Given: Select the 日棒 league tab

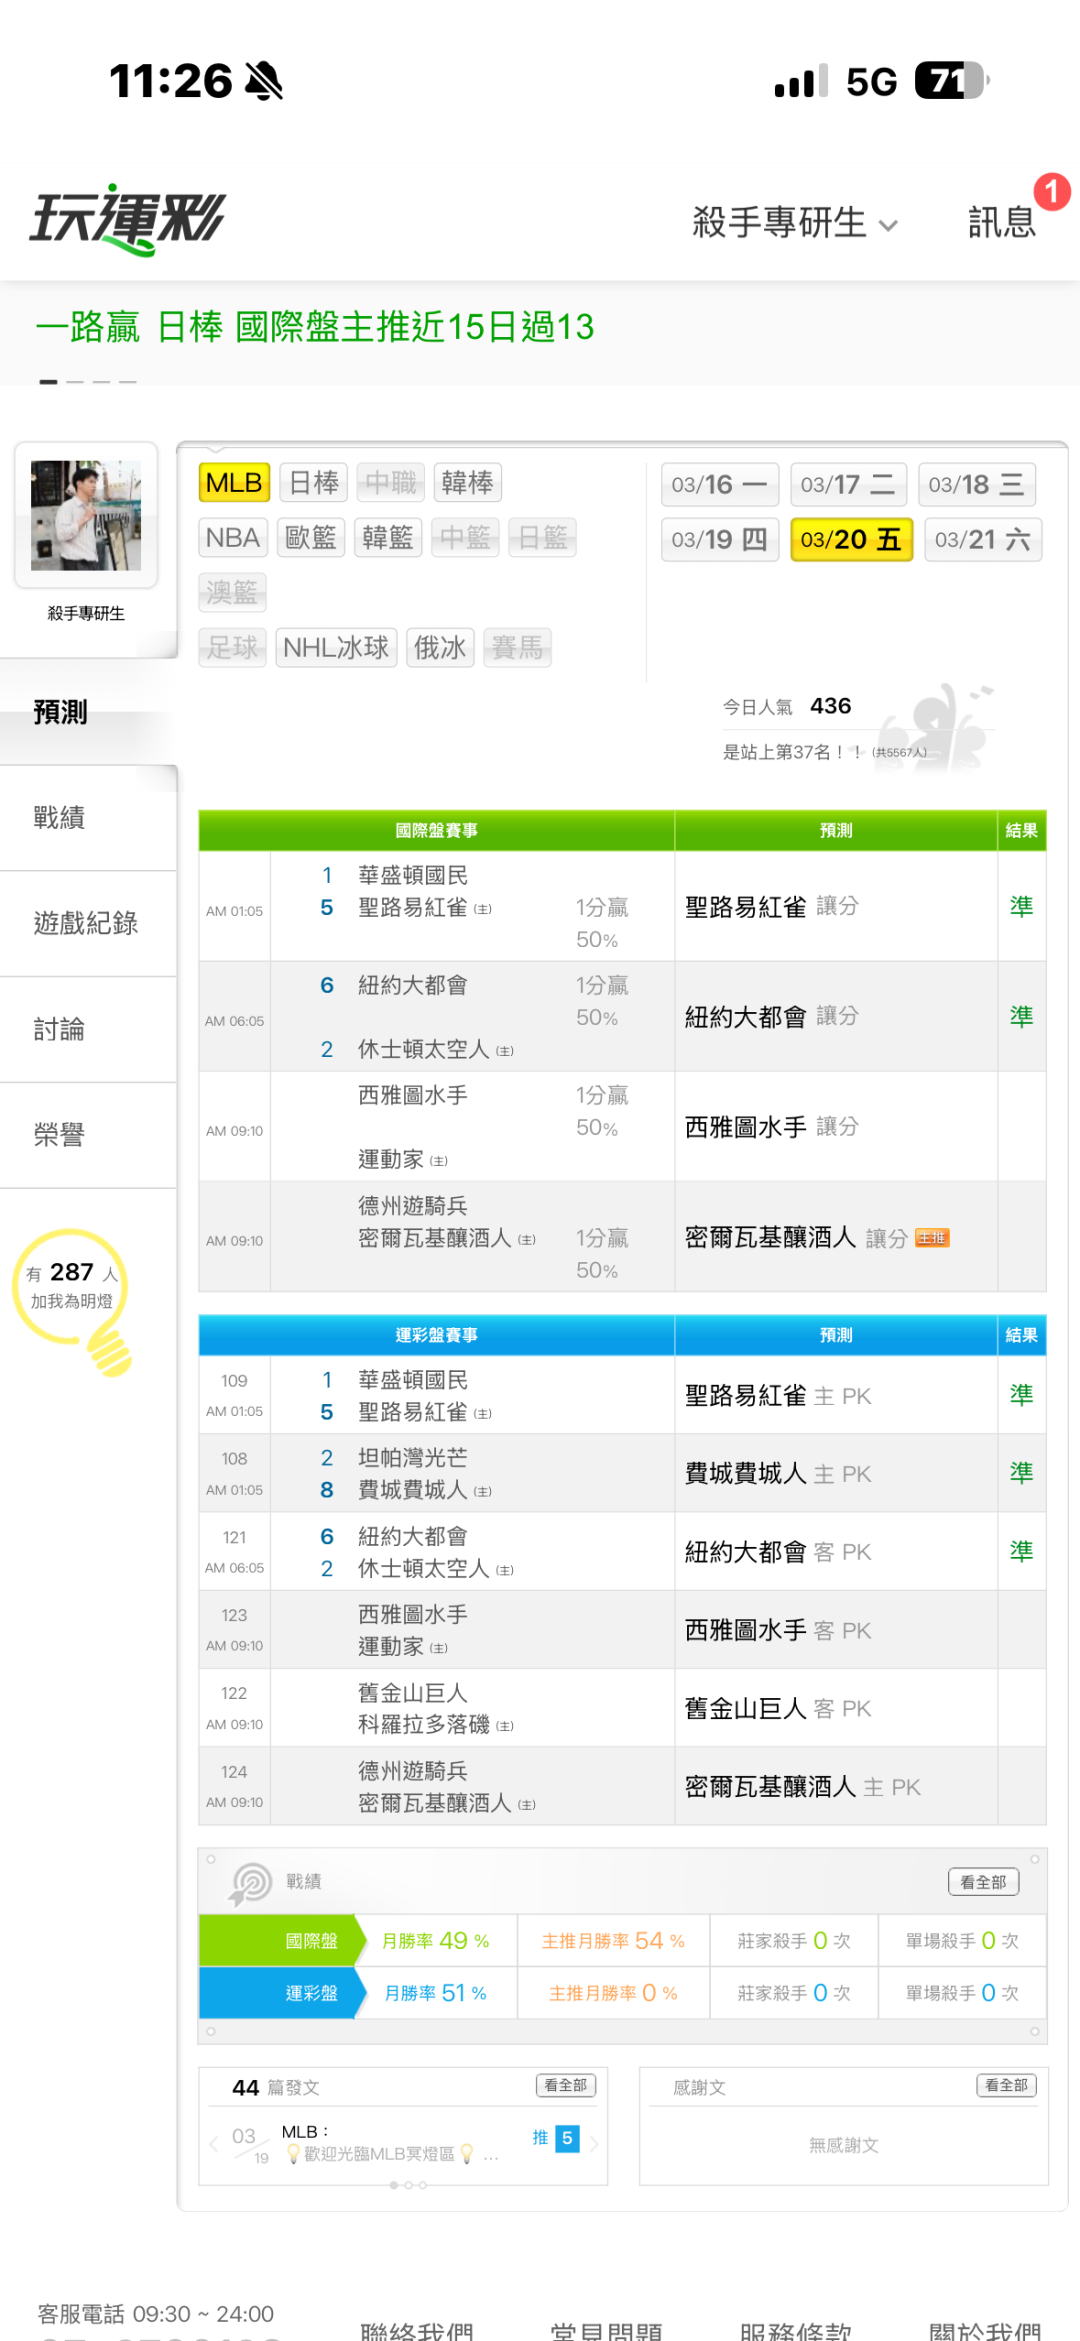Looking at the screenshot, I should pos(314,483).
